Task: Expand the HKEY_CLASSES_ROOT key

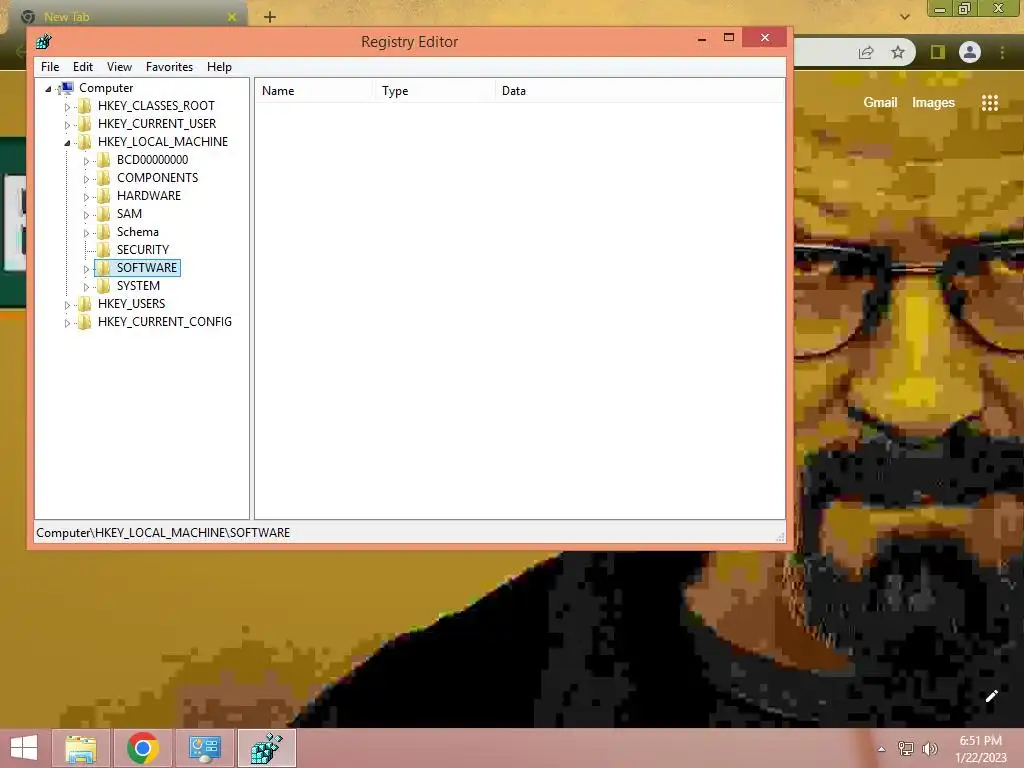Action: tap(67, 106)
